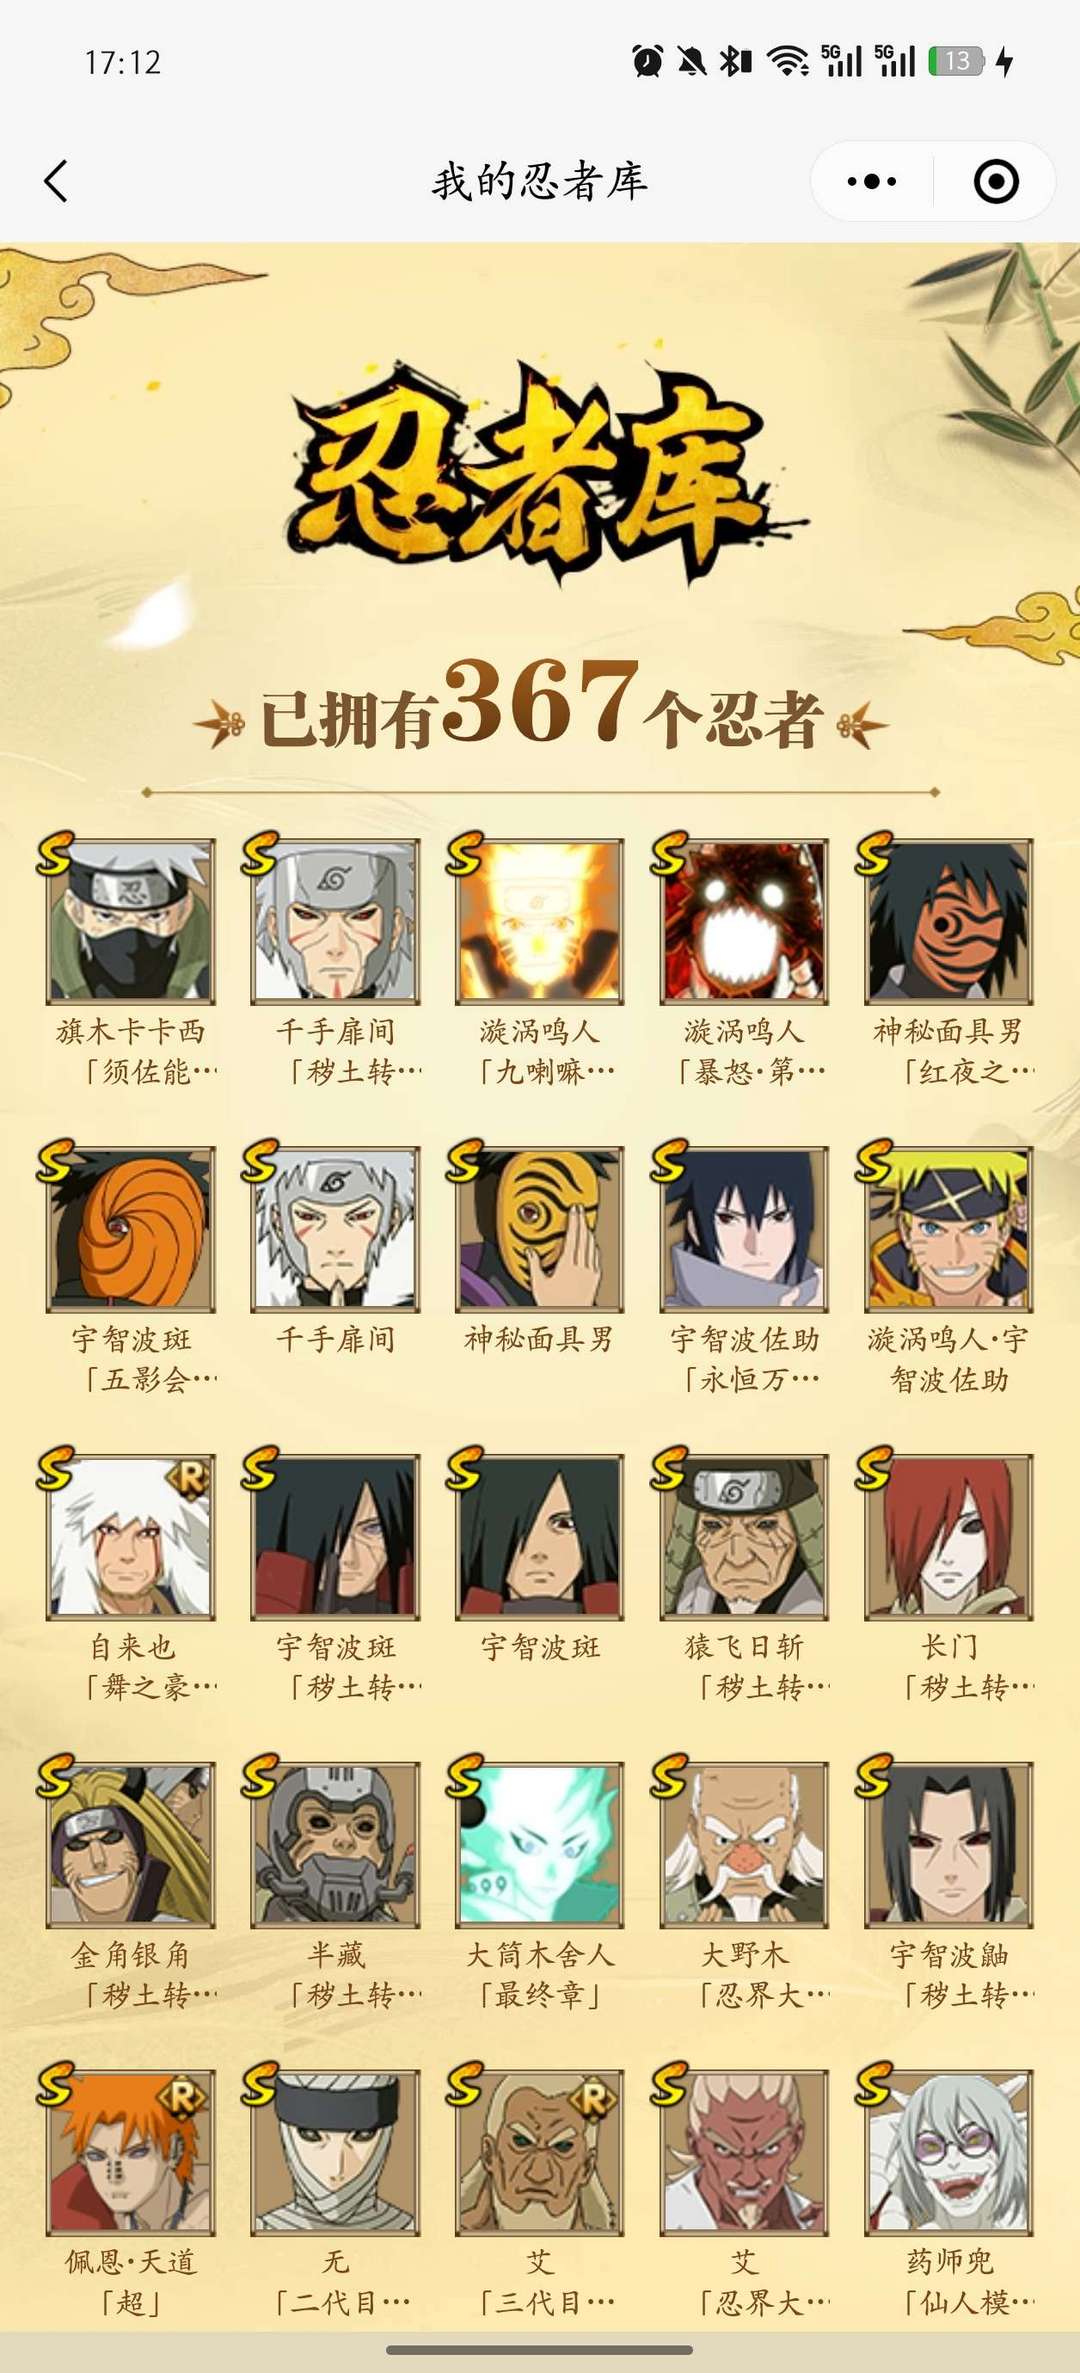Open 长门「秽土转…」red-haired avatar

pyautogui.click(x=949, y=1538)
